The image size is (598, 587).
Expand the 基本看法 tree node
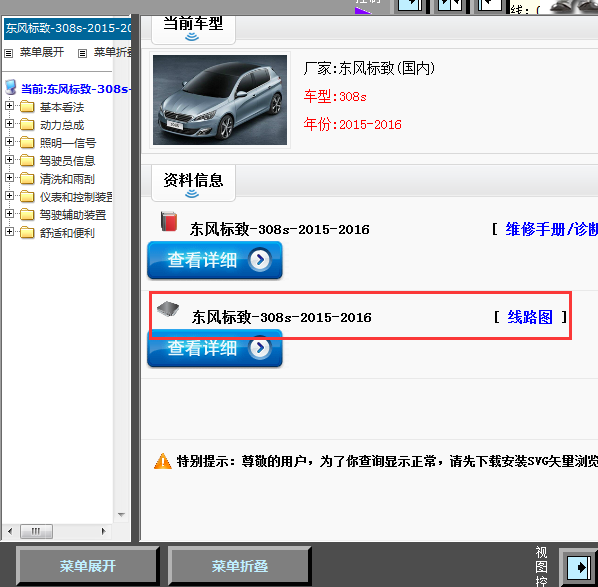coord(10,106)
